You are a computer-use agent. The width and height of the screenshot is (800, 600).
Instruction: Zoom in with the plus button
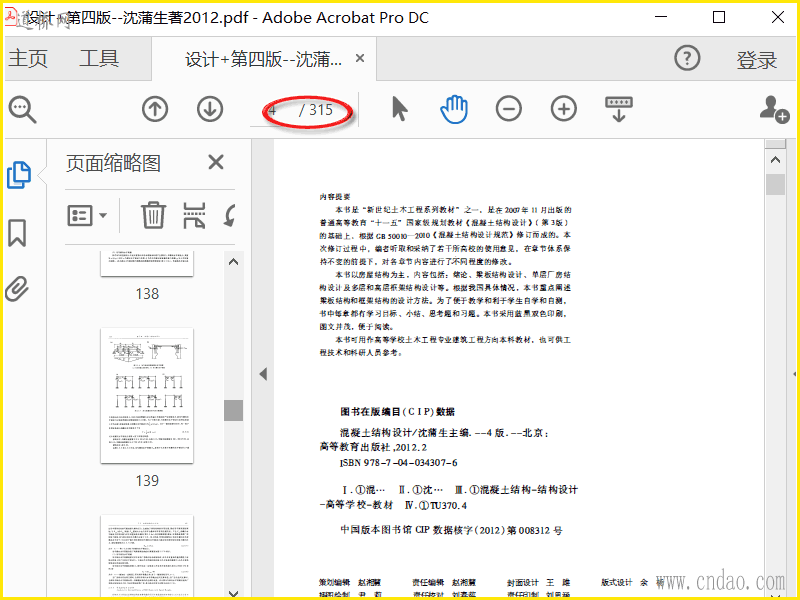(564, 109)
